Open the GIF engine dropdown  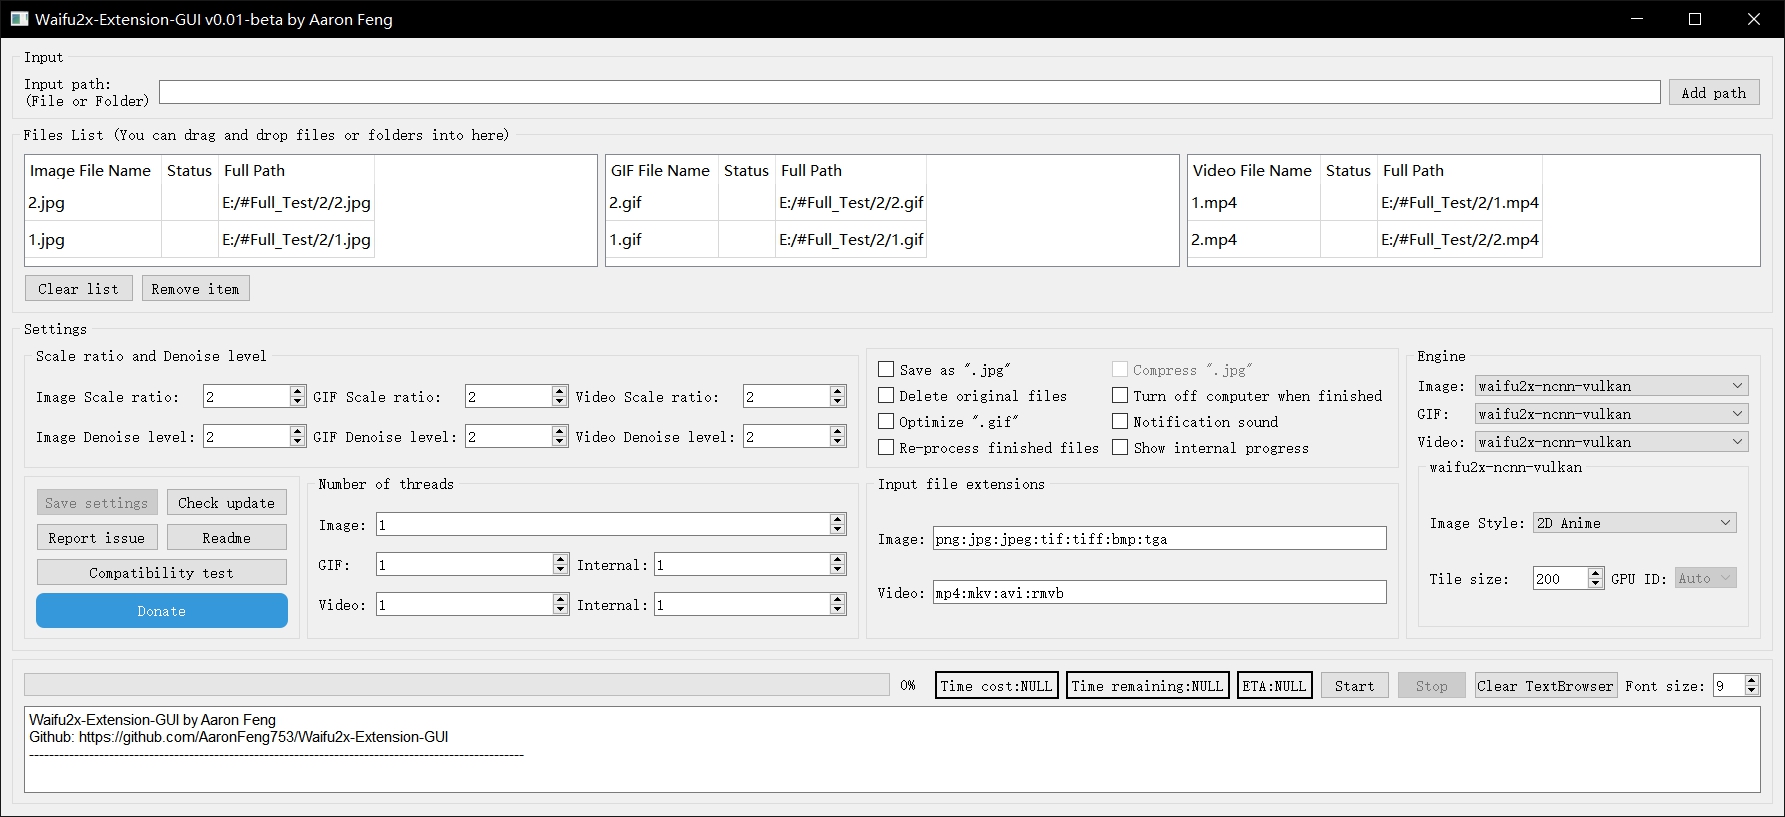click(1612, 414)
